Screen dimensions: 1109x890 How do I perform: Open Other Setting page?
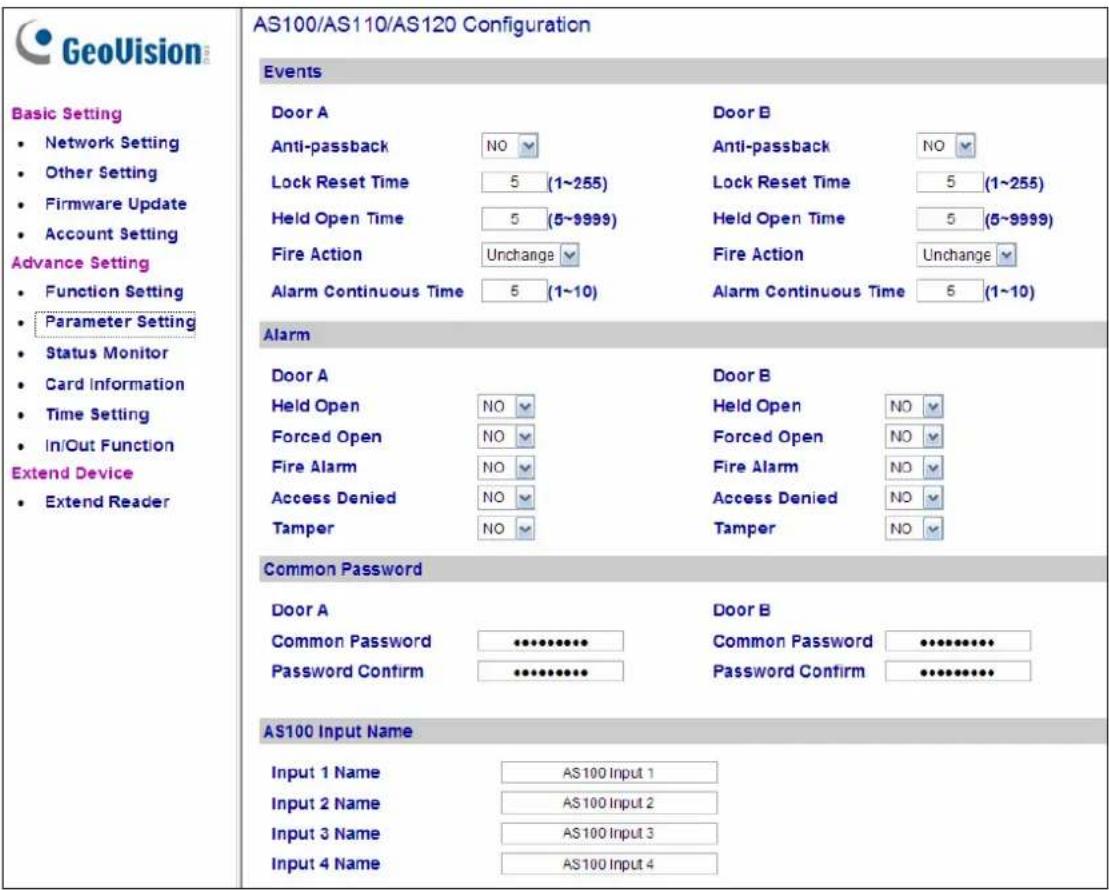101,173
